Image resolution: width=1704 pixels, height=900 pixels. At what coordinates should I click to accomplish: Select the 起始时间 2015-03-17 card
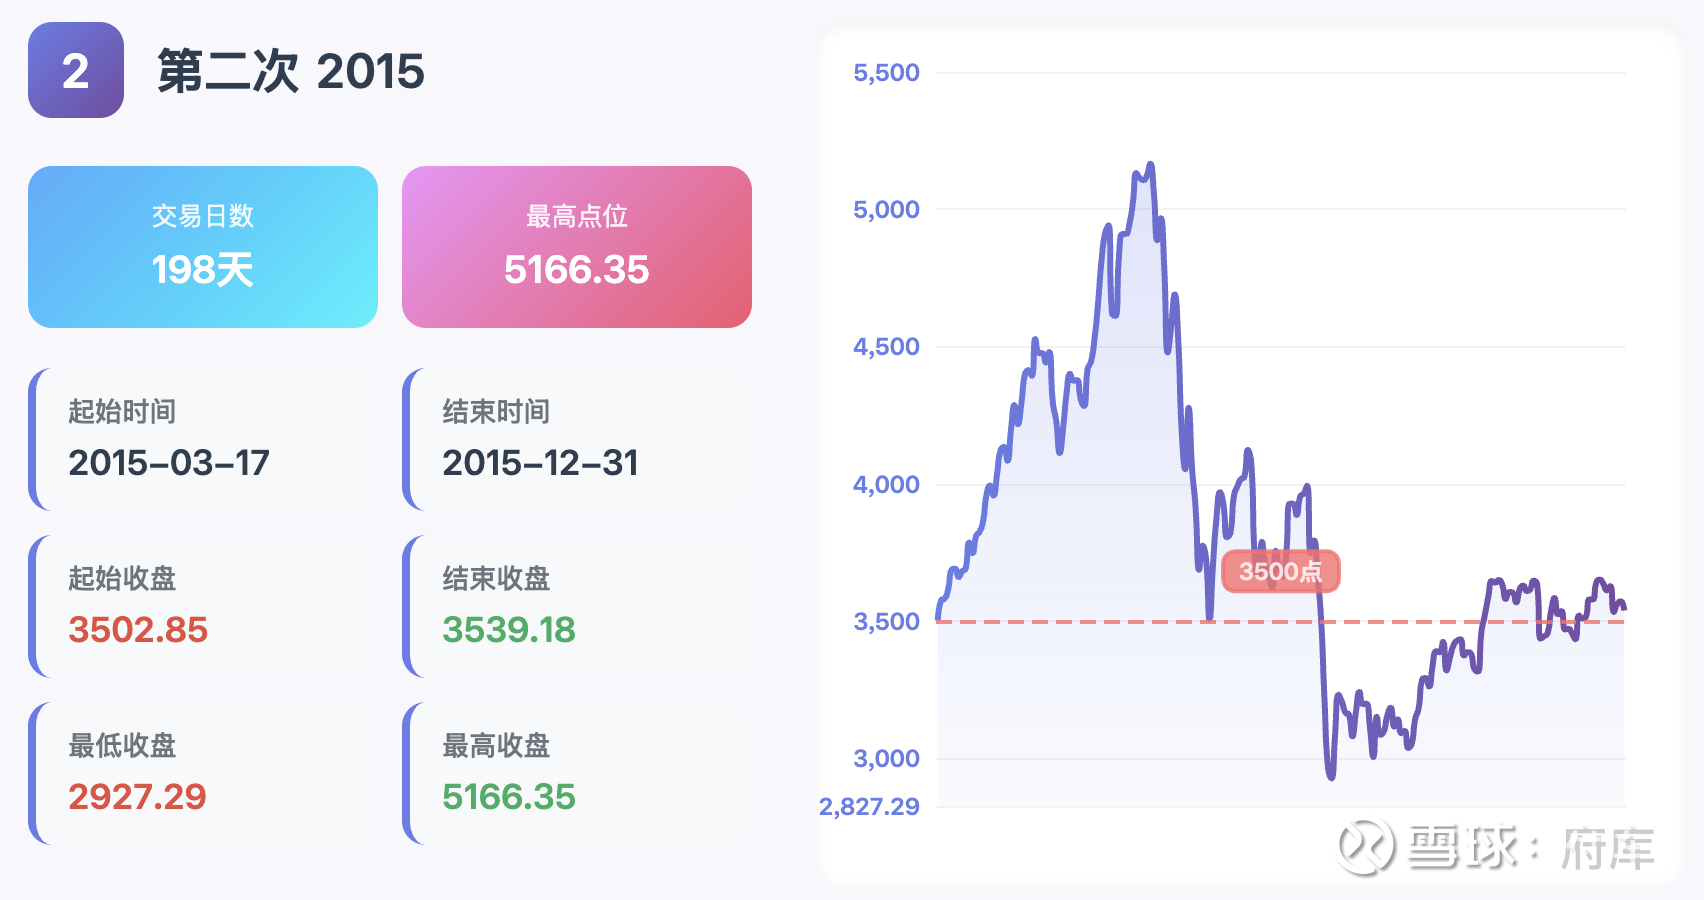click(203, 439)
